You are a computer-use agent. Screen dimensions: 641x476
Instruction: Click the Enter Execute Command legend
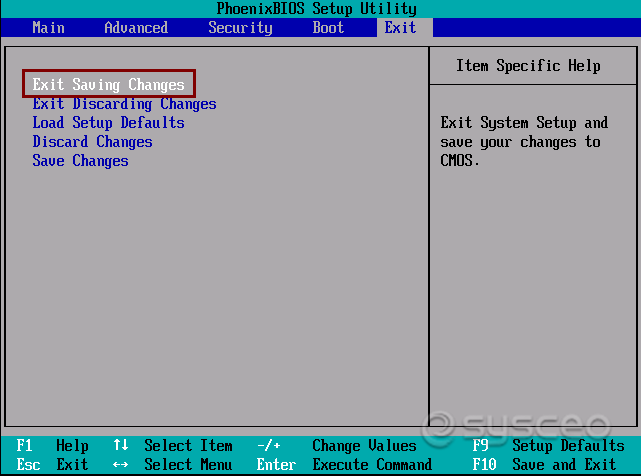click(x=344, y=465)
